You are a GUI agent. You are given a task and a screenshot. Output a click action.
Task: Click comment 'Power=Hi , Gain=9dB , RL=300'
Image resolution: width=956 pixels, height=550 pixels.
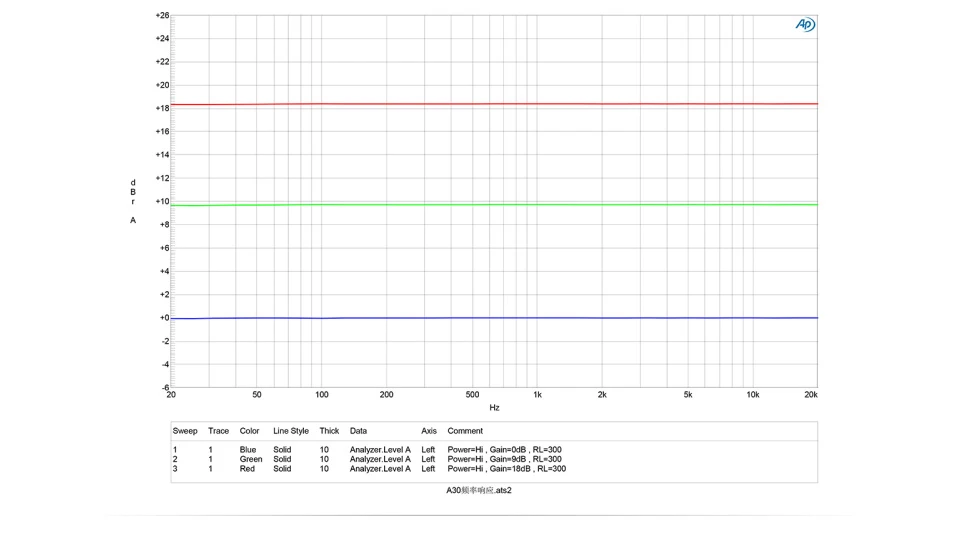[x=504, y=459]
